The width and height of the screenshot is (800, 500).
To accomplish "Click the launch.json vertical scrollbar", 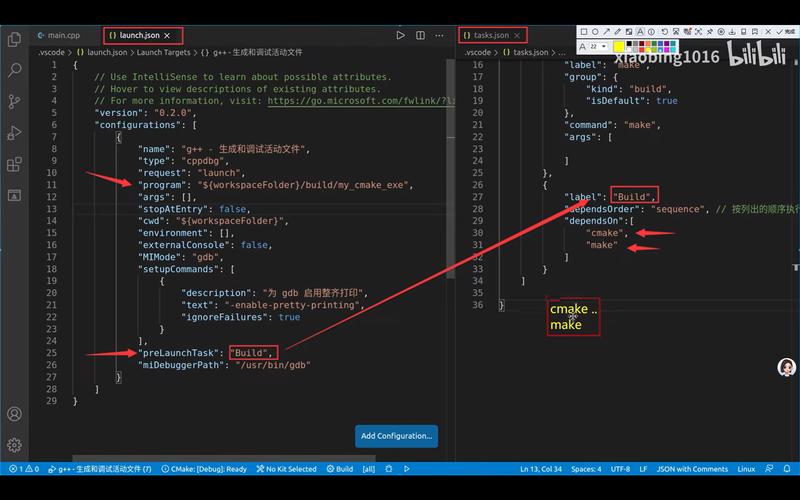I will point(451,168).
